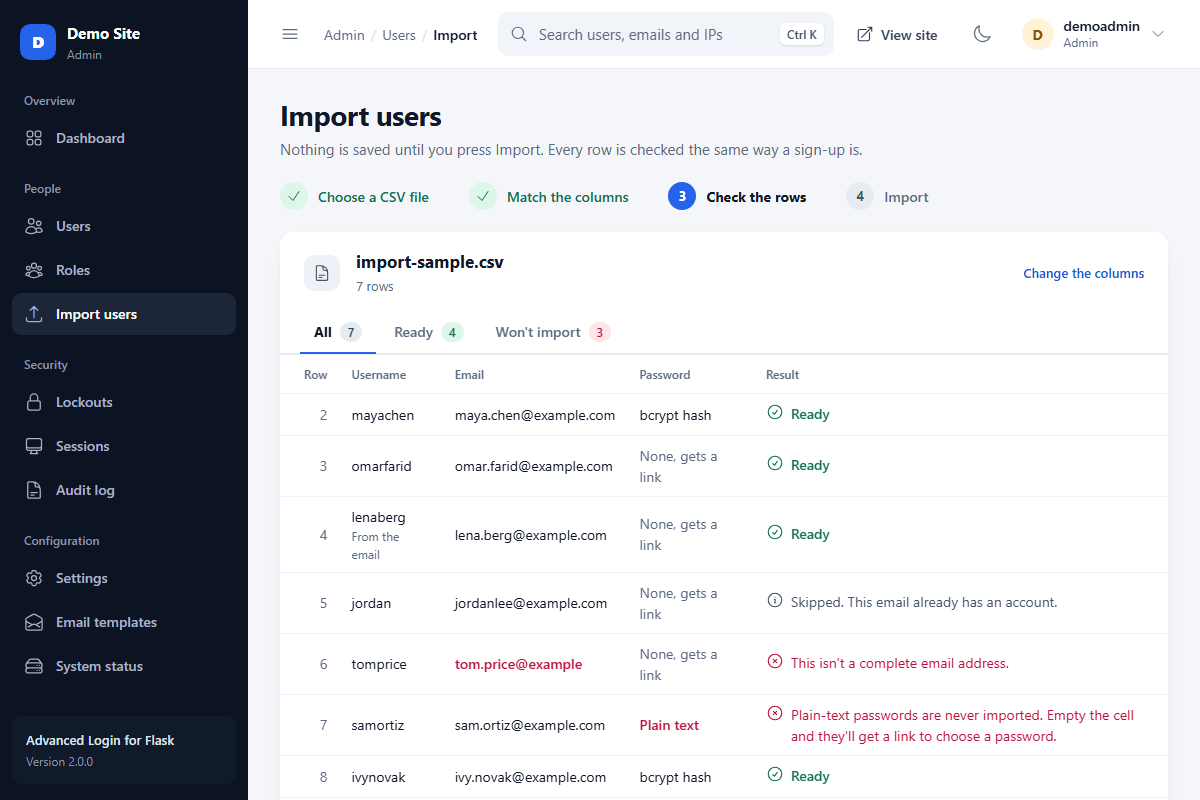Click Ready check icon for omarfarid row
Screen dimensions: 1200x800
[x=774, y=464]
